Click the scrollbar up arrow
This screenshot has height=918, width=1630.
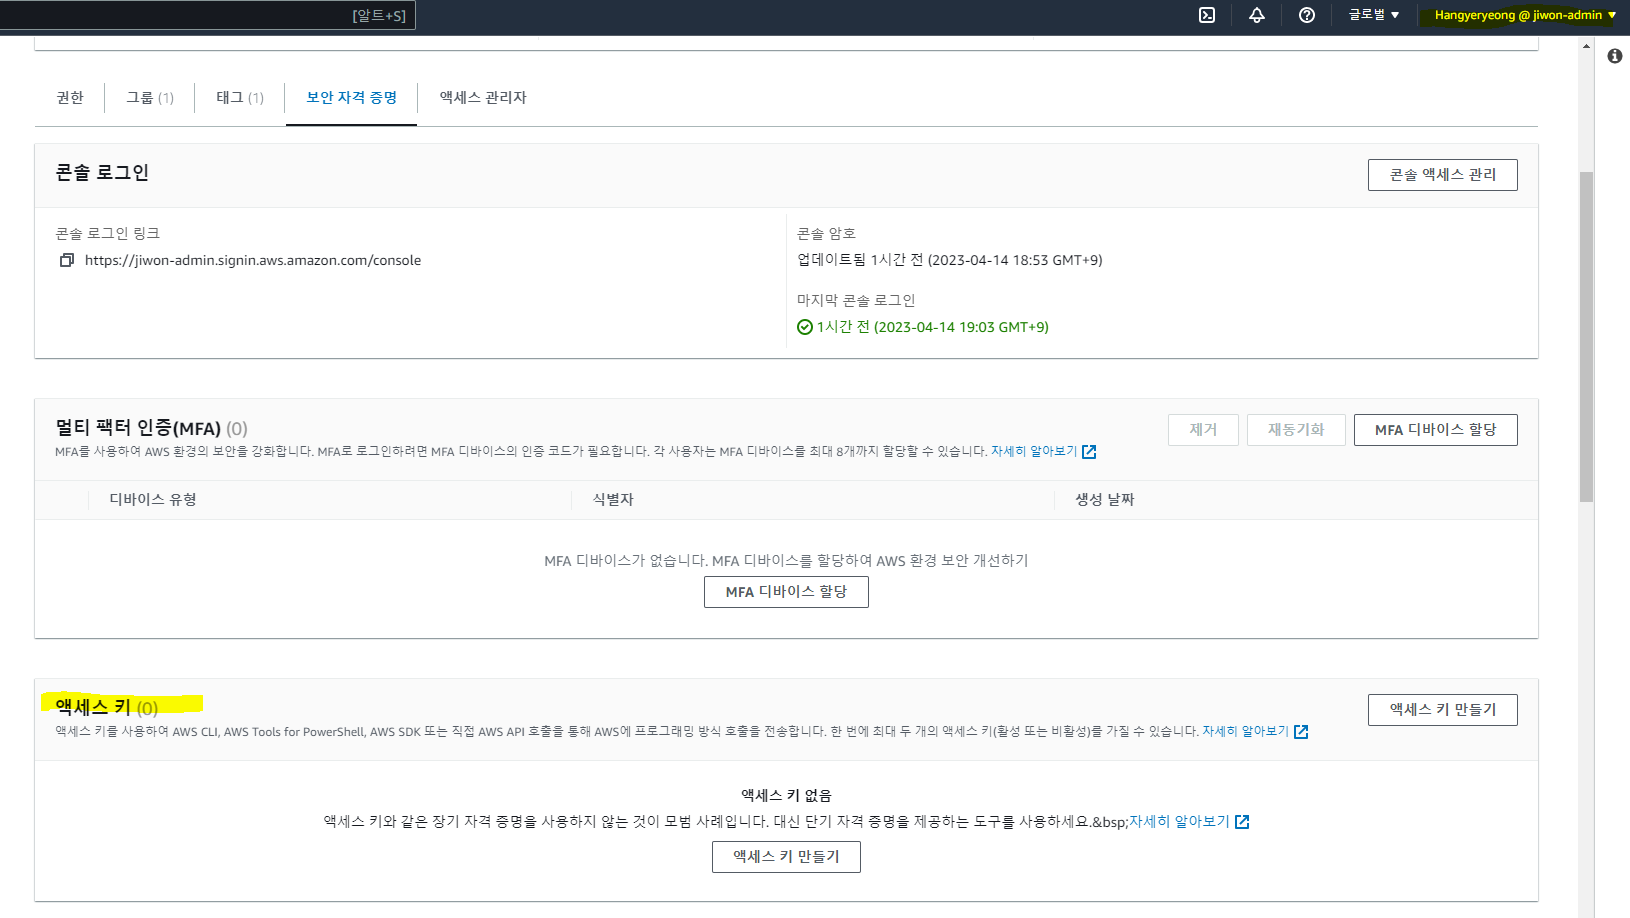(x=1586, y=45)
